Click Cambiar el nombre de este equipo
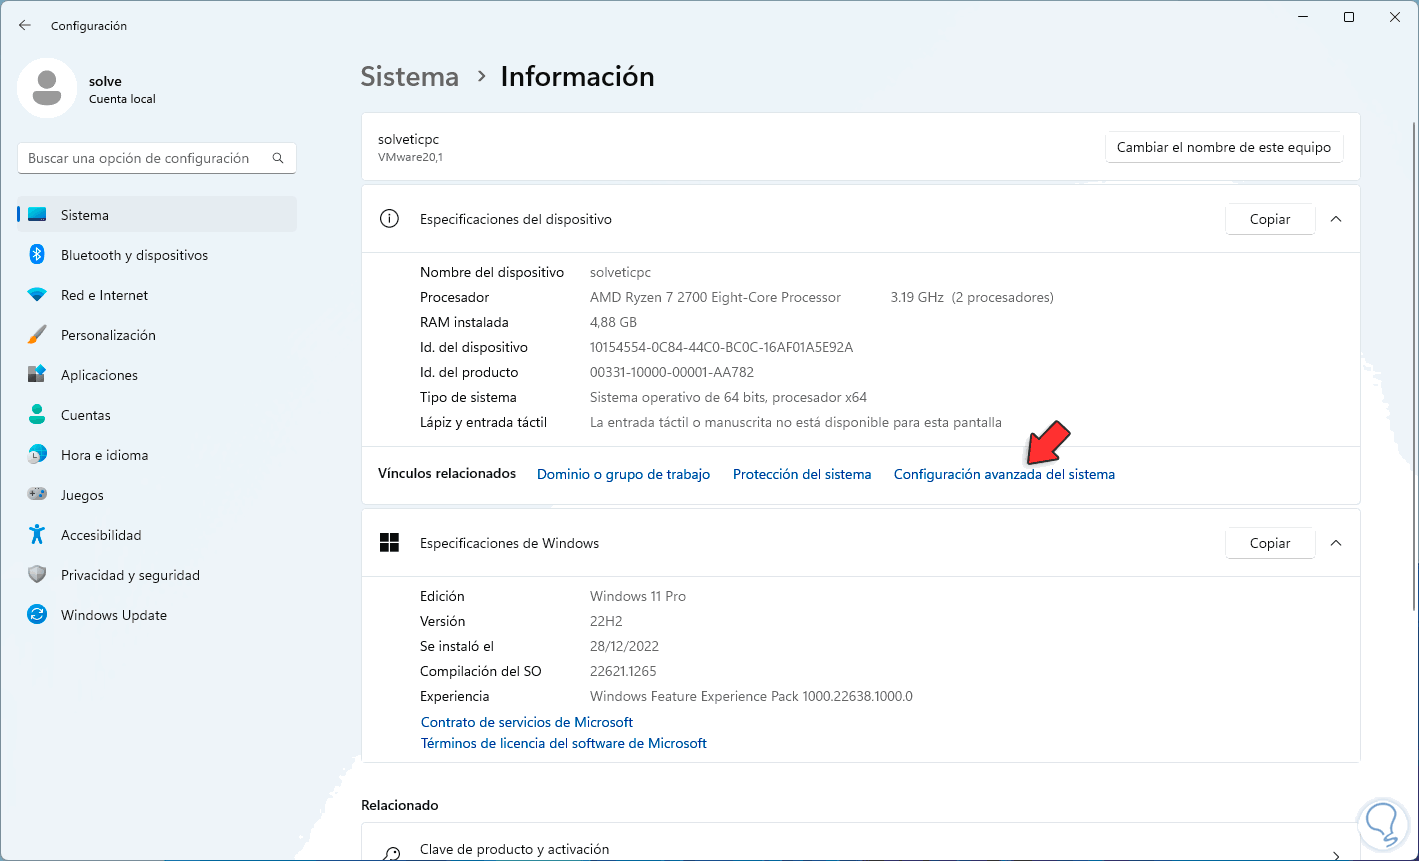 tap(1223, 147)
